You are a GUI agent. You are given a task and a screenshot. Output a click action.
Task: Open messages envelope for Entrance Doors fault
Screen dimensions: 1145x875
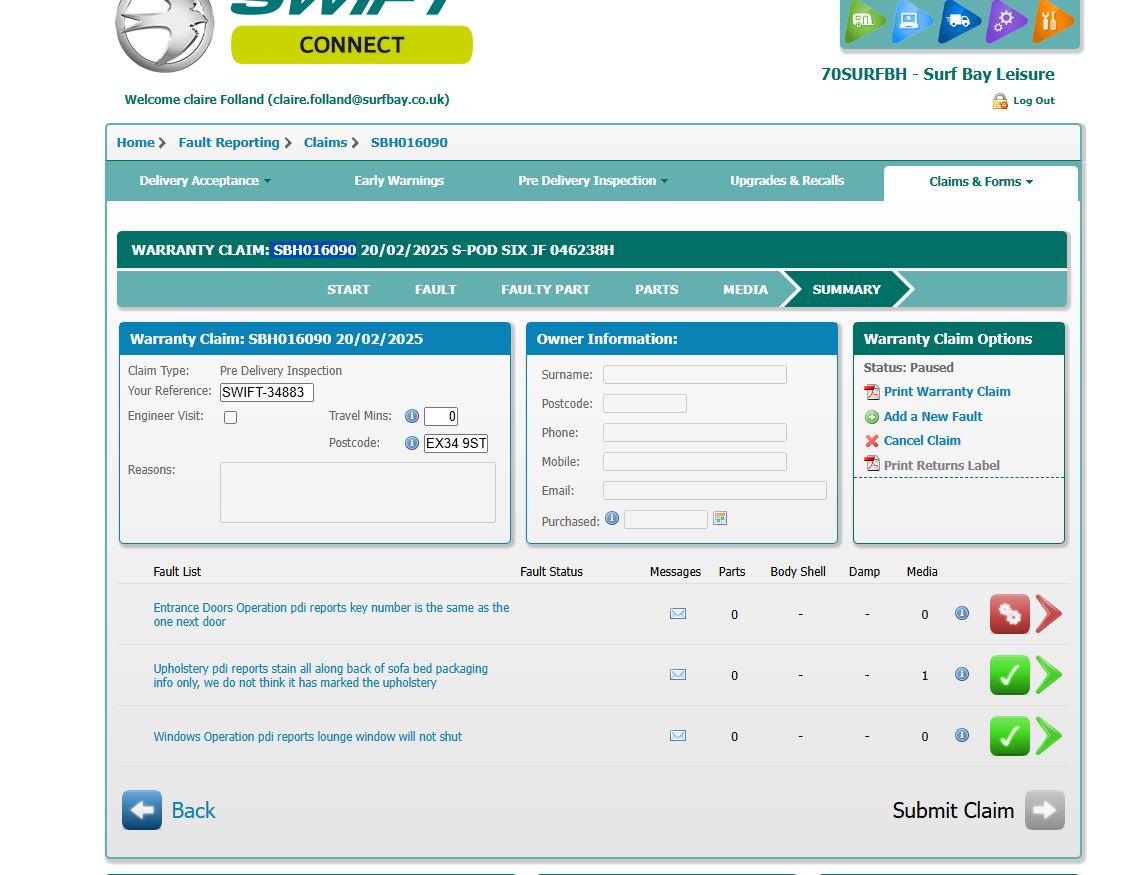(678, 614)
